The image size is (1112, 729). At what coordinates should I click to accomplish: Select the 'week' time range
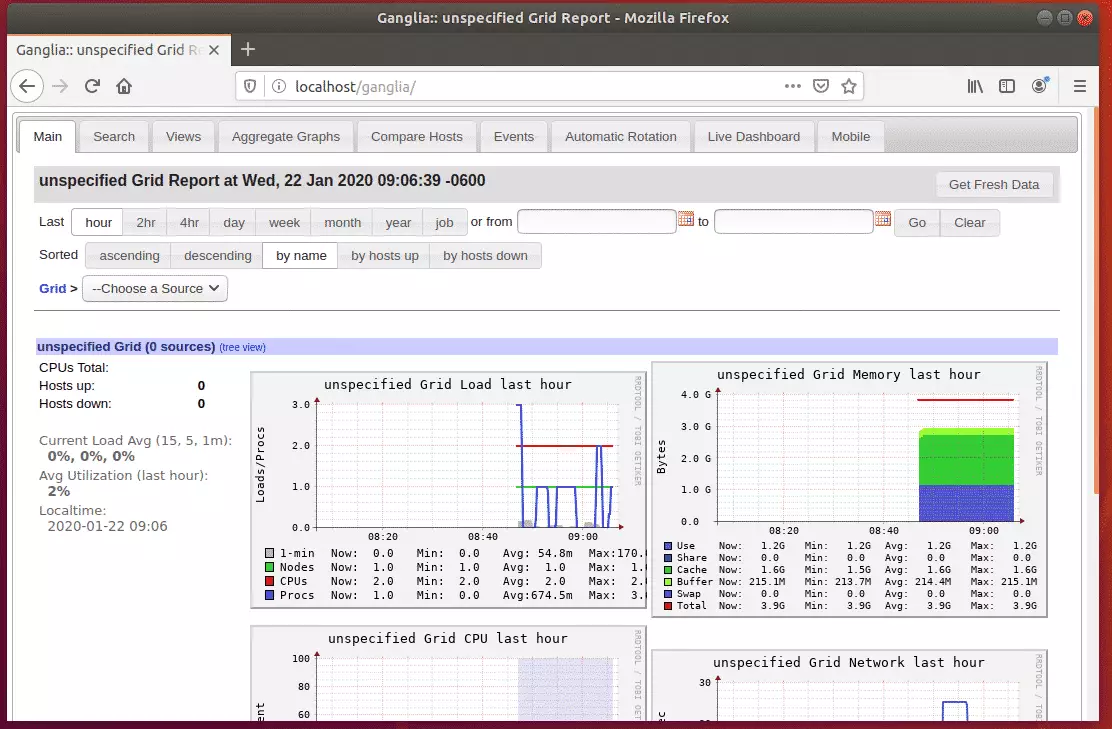coord(284,223)
